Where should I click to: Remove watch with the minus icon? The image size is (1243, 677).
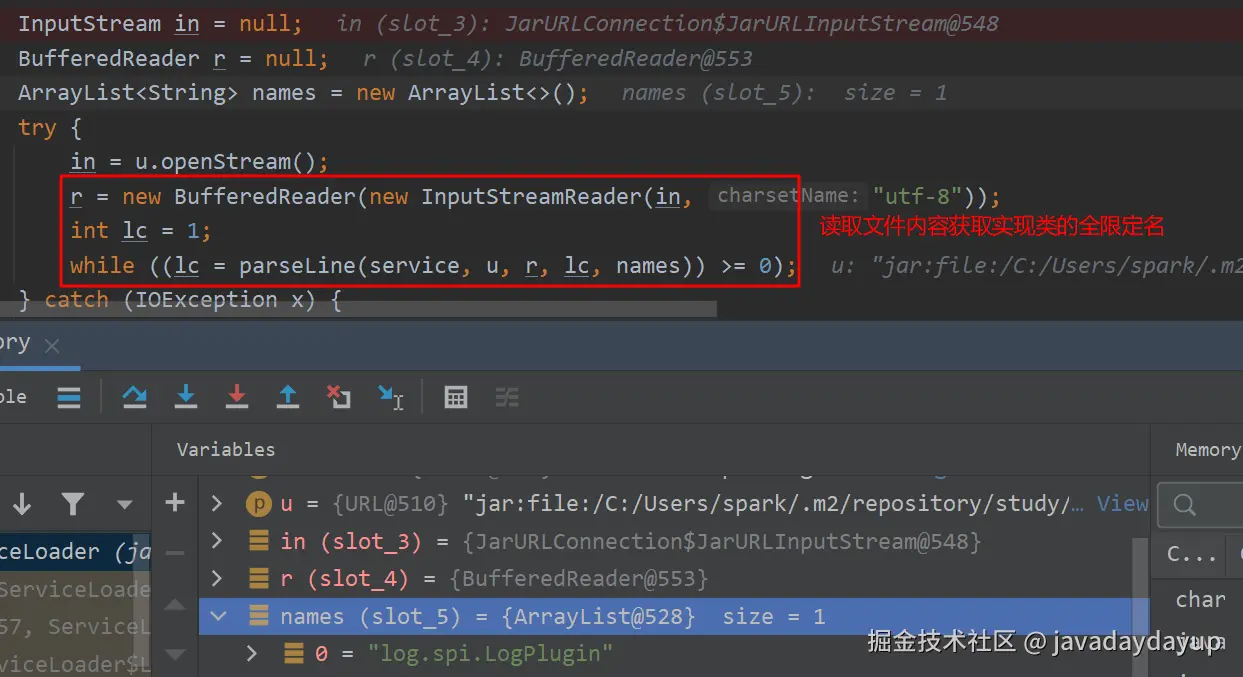pos(175,553)
